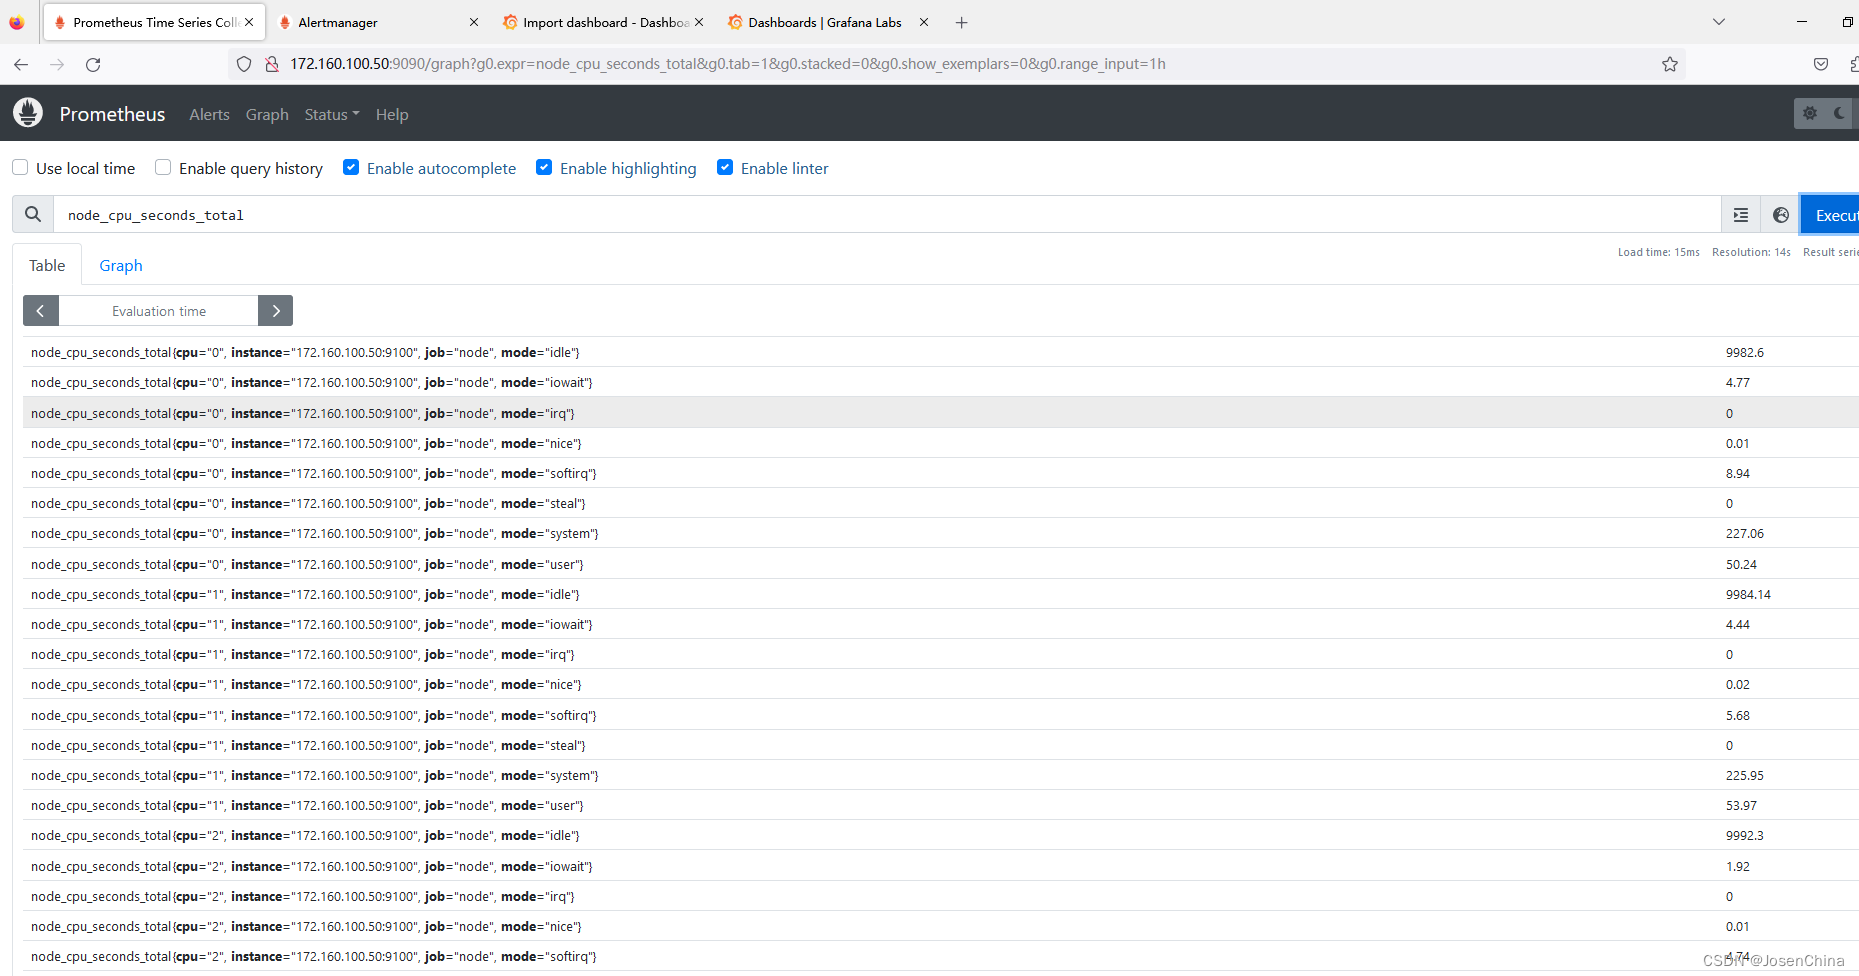Select the cpu="0" mode="iowait" series row
Image resolution: width=1859 pixels, height=976 pixels.
click(940, 382)
